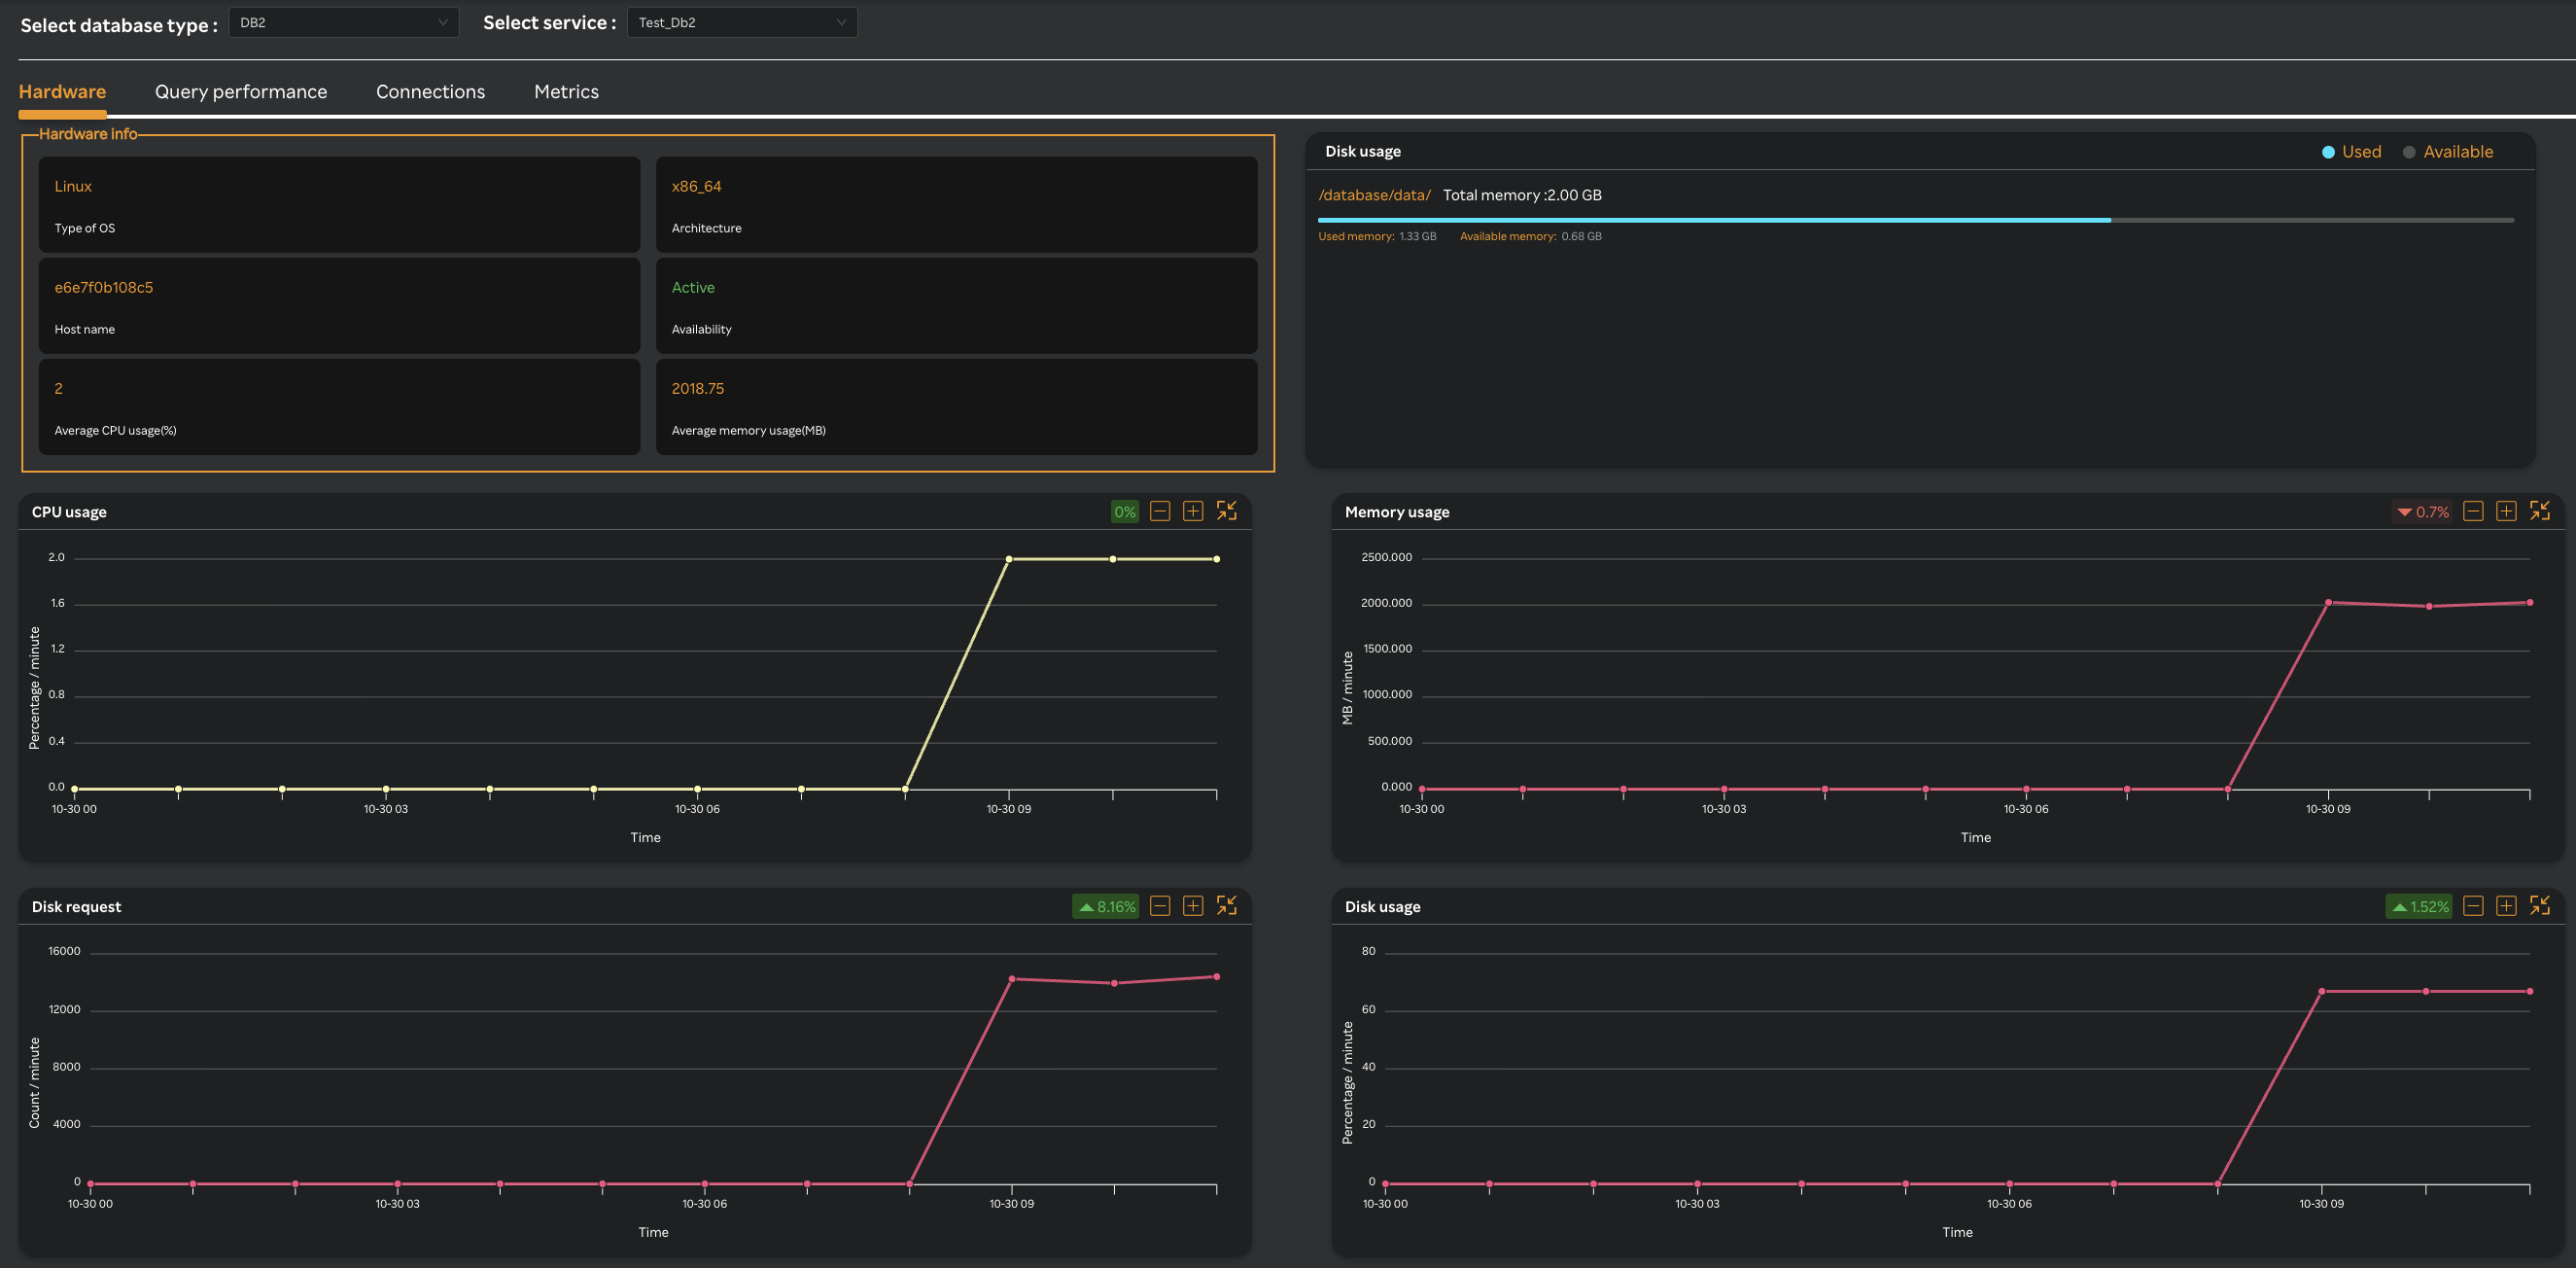Open the database type dropdown

[x=343, y=22]
